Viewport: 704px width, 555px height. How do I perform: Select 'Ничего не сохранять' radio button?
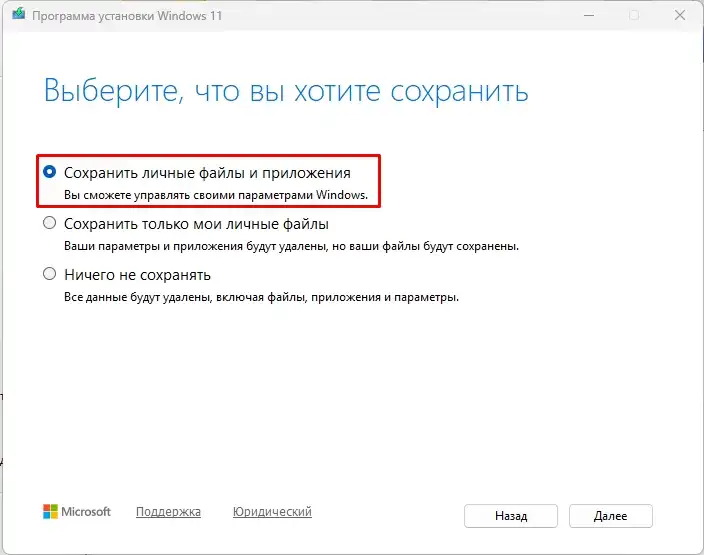coord(49,274)
